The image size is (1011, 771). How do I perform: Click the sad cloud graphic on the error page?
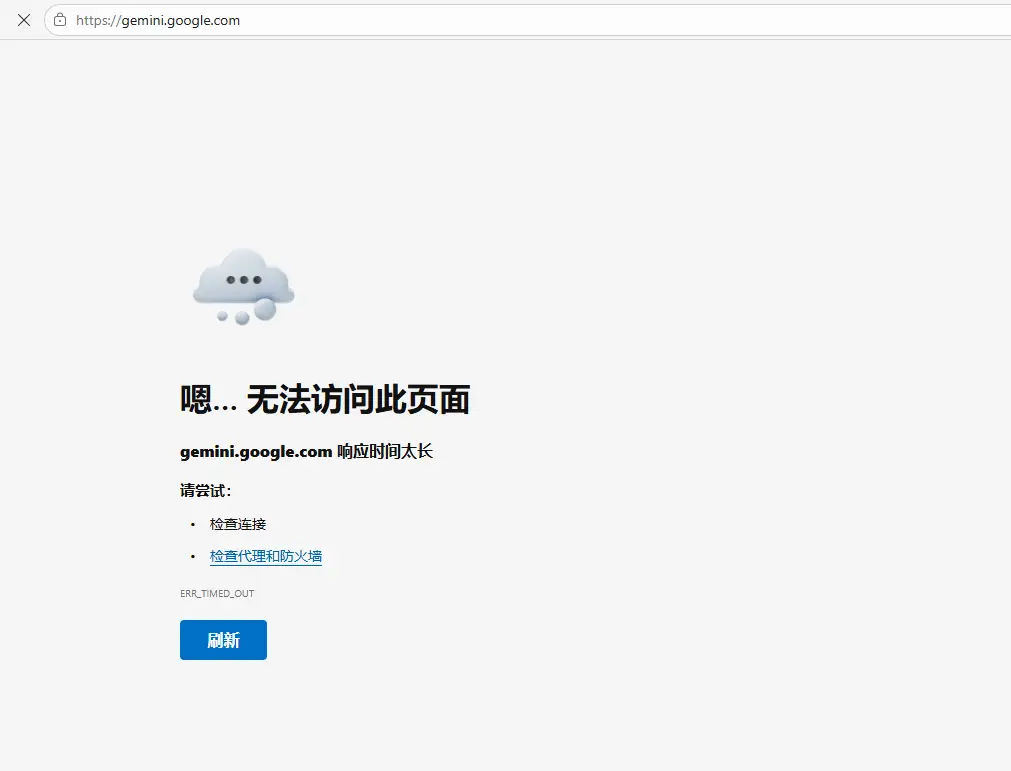coord(242,285)
